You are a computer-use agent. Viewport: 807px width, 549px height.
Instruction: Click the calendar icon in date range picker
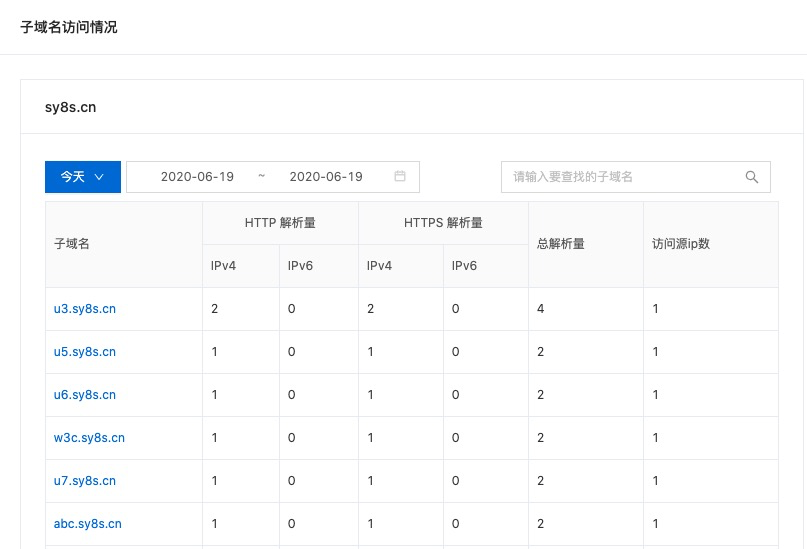pyautogui.click(x=400, y=176)
